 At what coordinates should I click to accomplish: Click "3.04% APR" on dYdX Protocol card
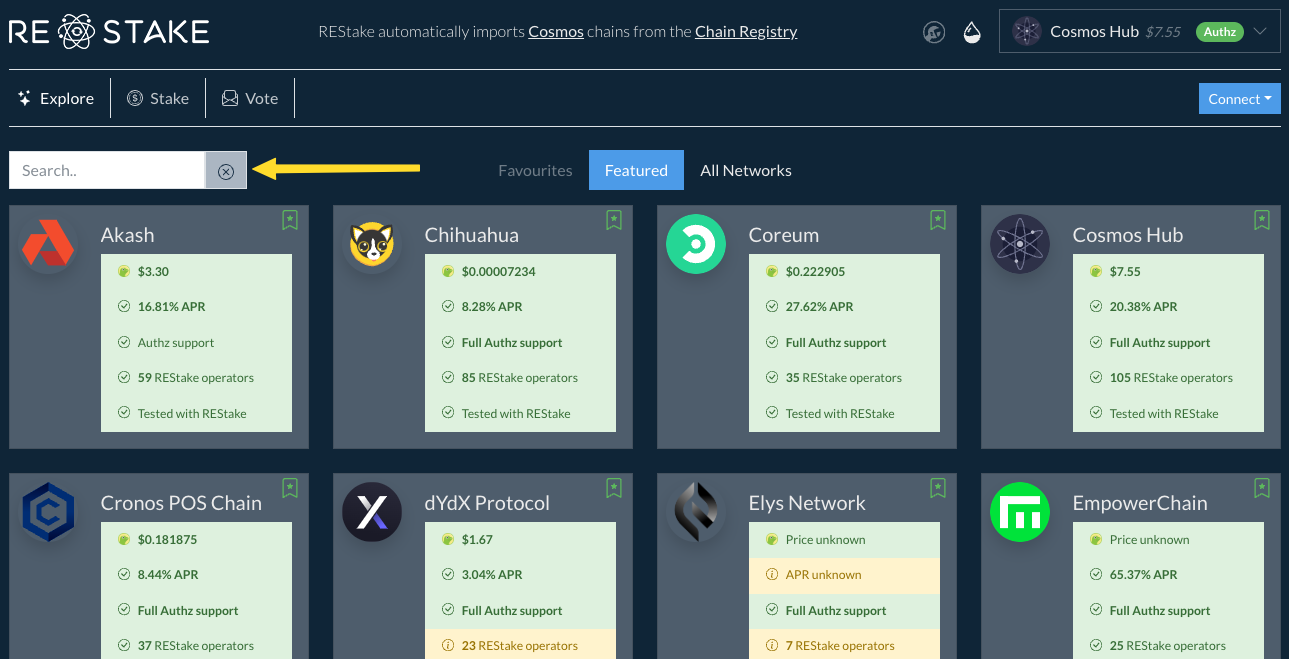coord(492,575)
